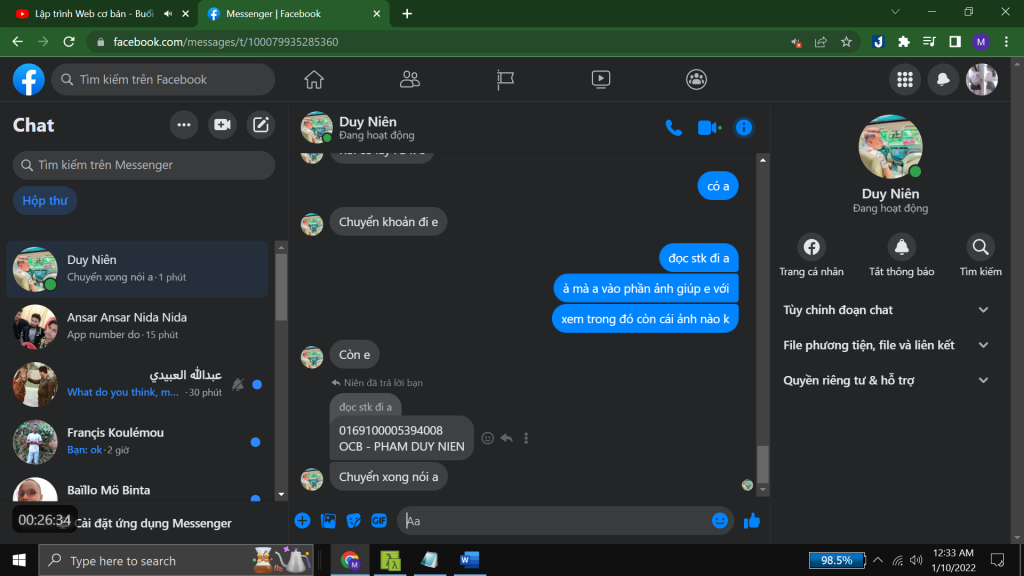Open the Facebook Watch video tab

[600, 79]
